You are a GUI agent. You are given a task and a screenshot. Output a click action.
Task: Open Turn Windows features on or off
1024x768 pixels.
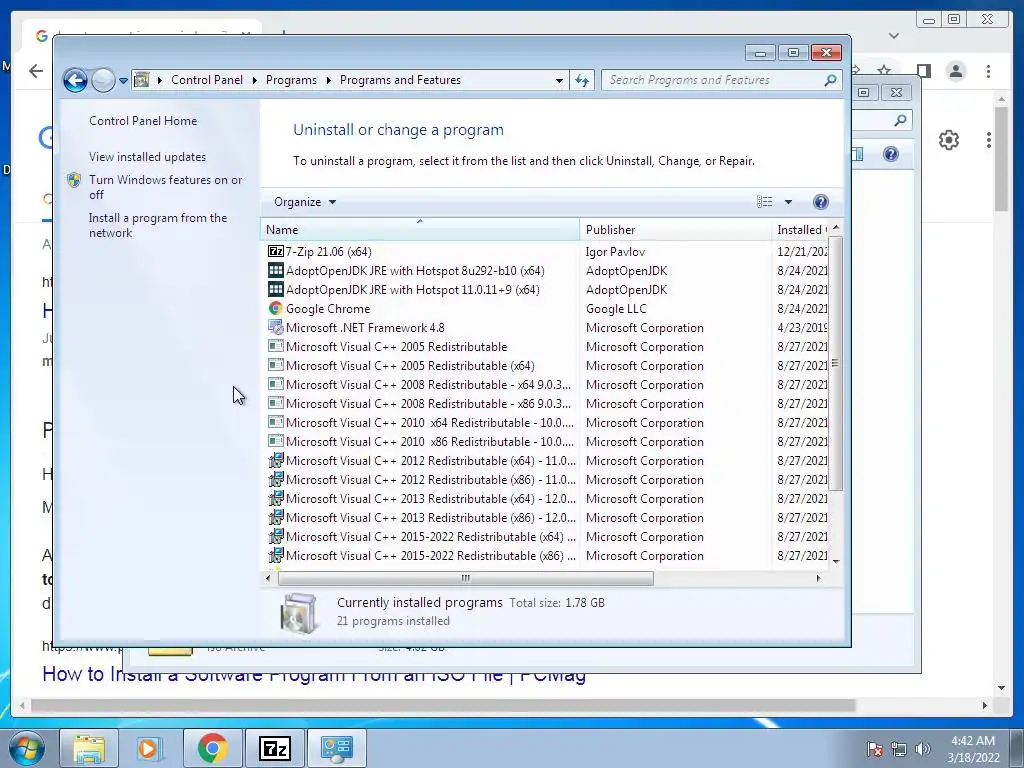click(166, 187)
